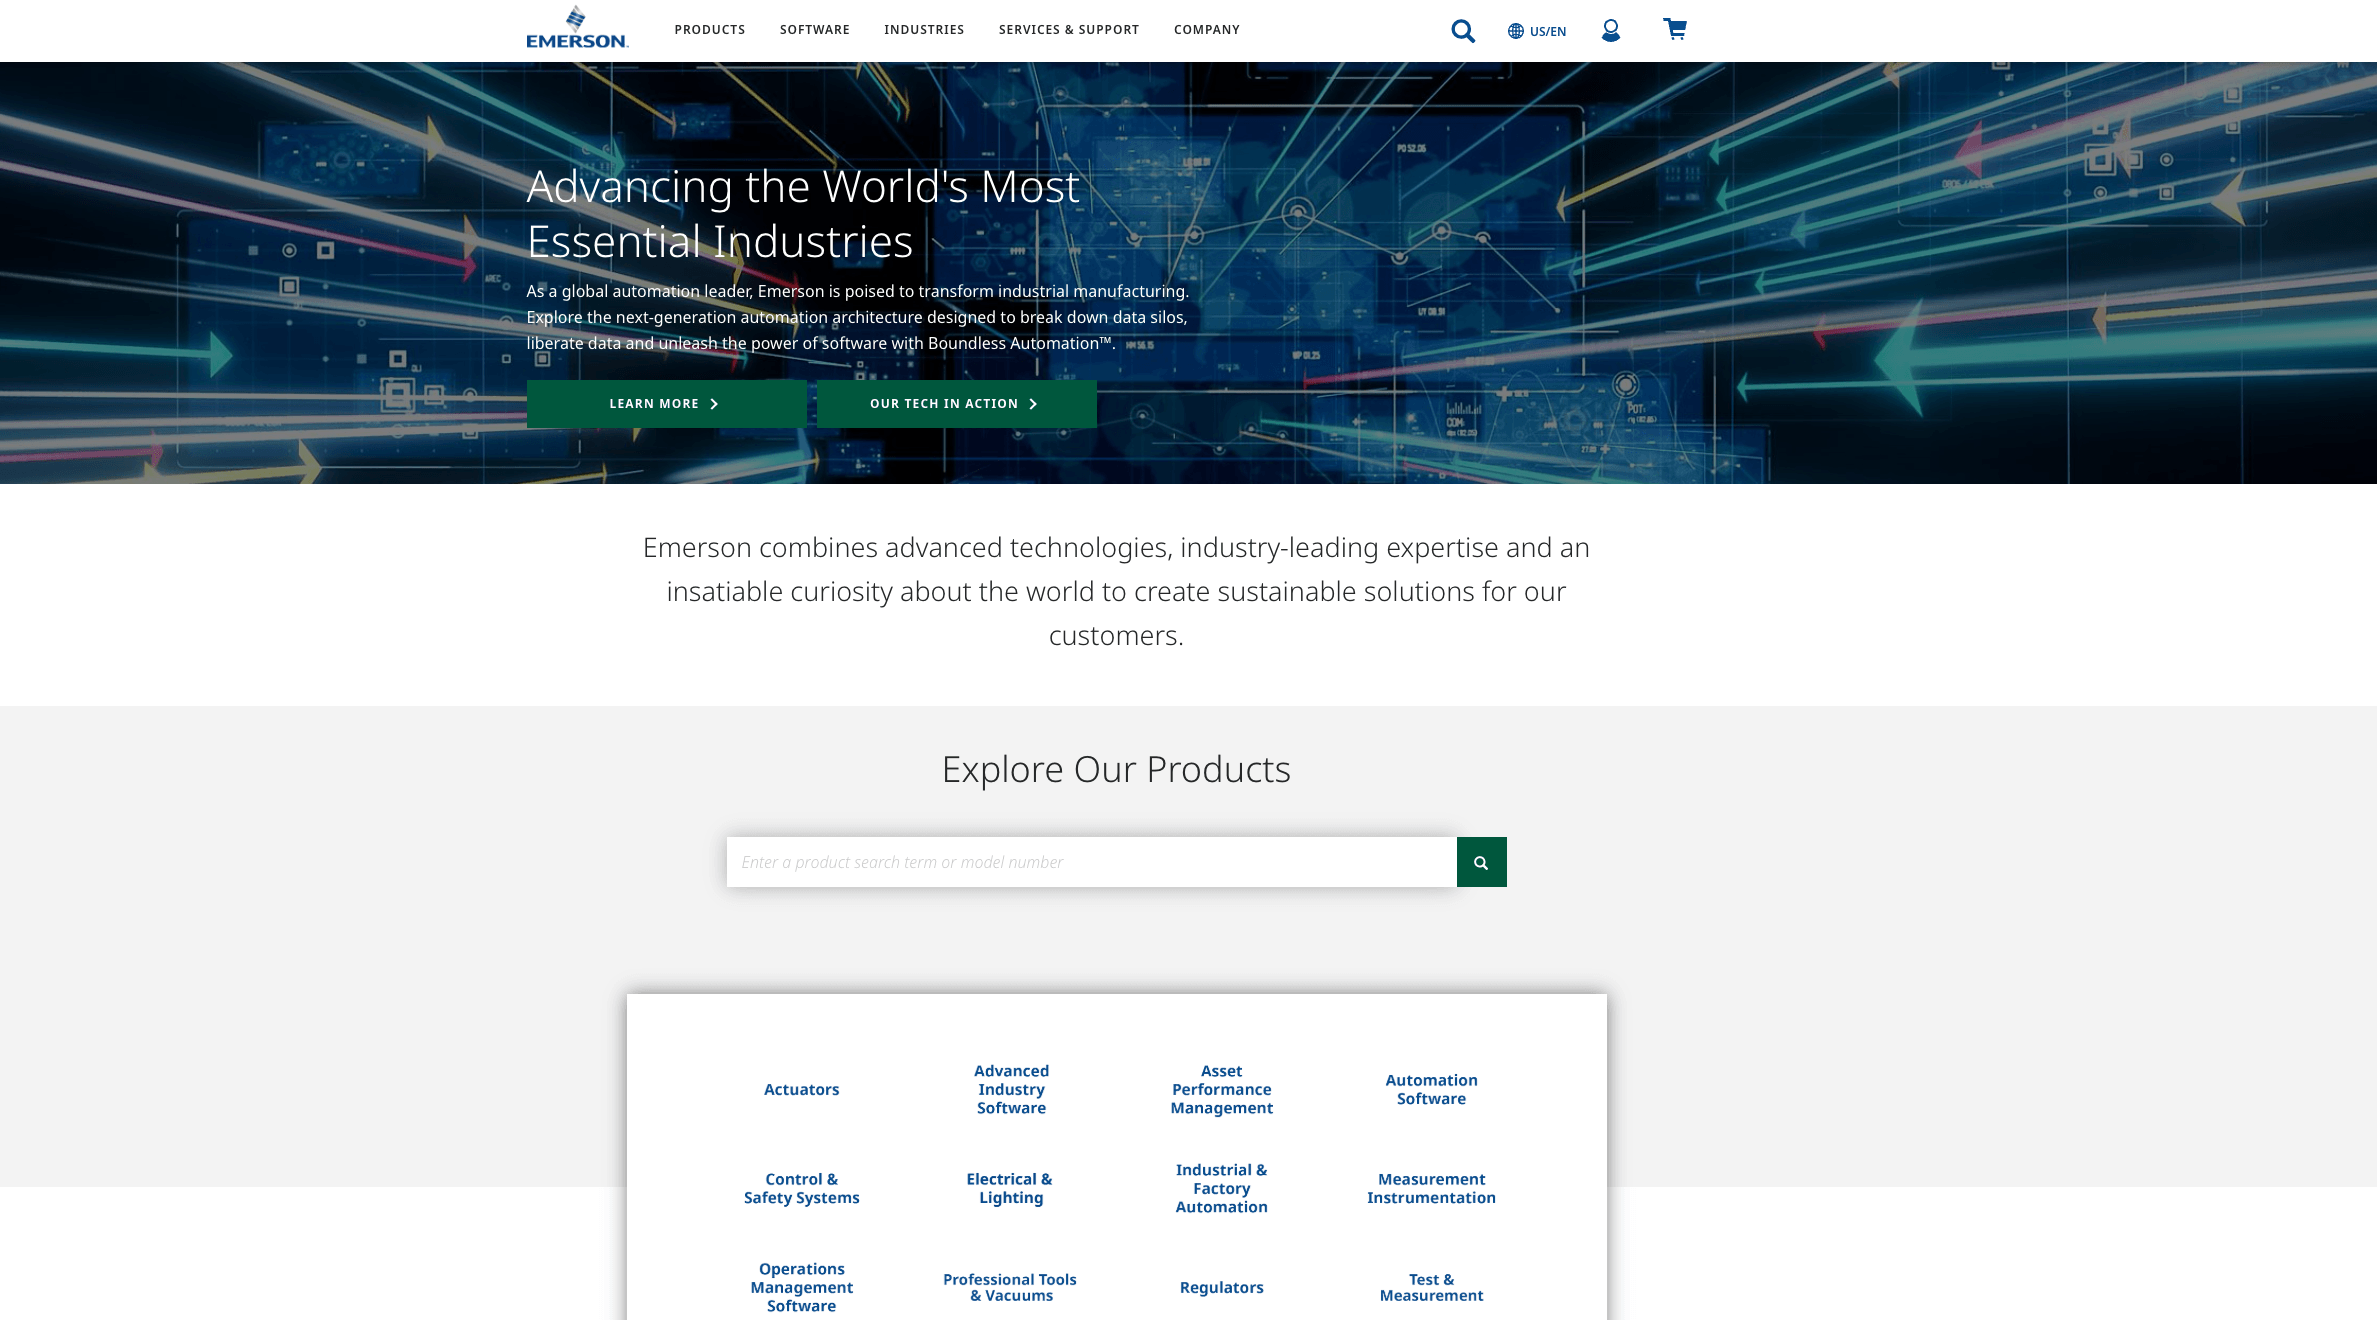Screen dimensions: 2377x1320
Task: Click the Emerson logo
Action: pyautogui.click(x=576, y=29)
